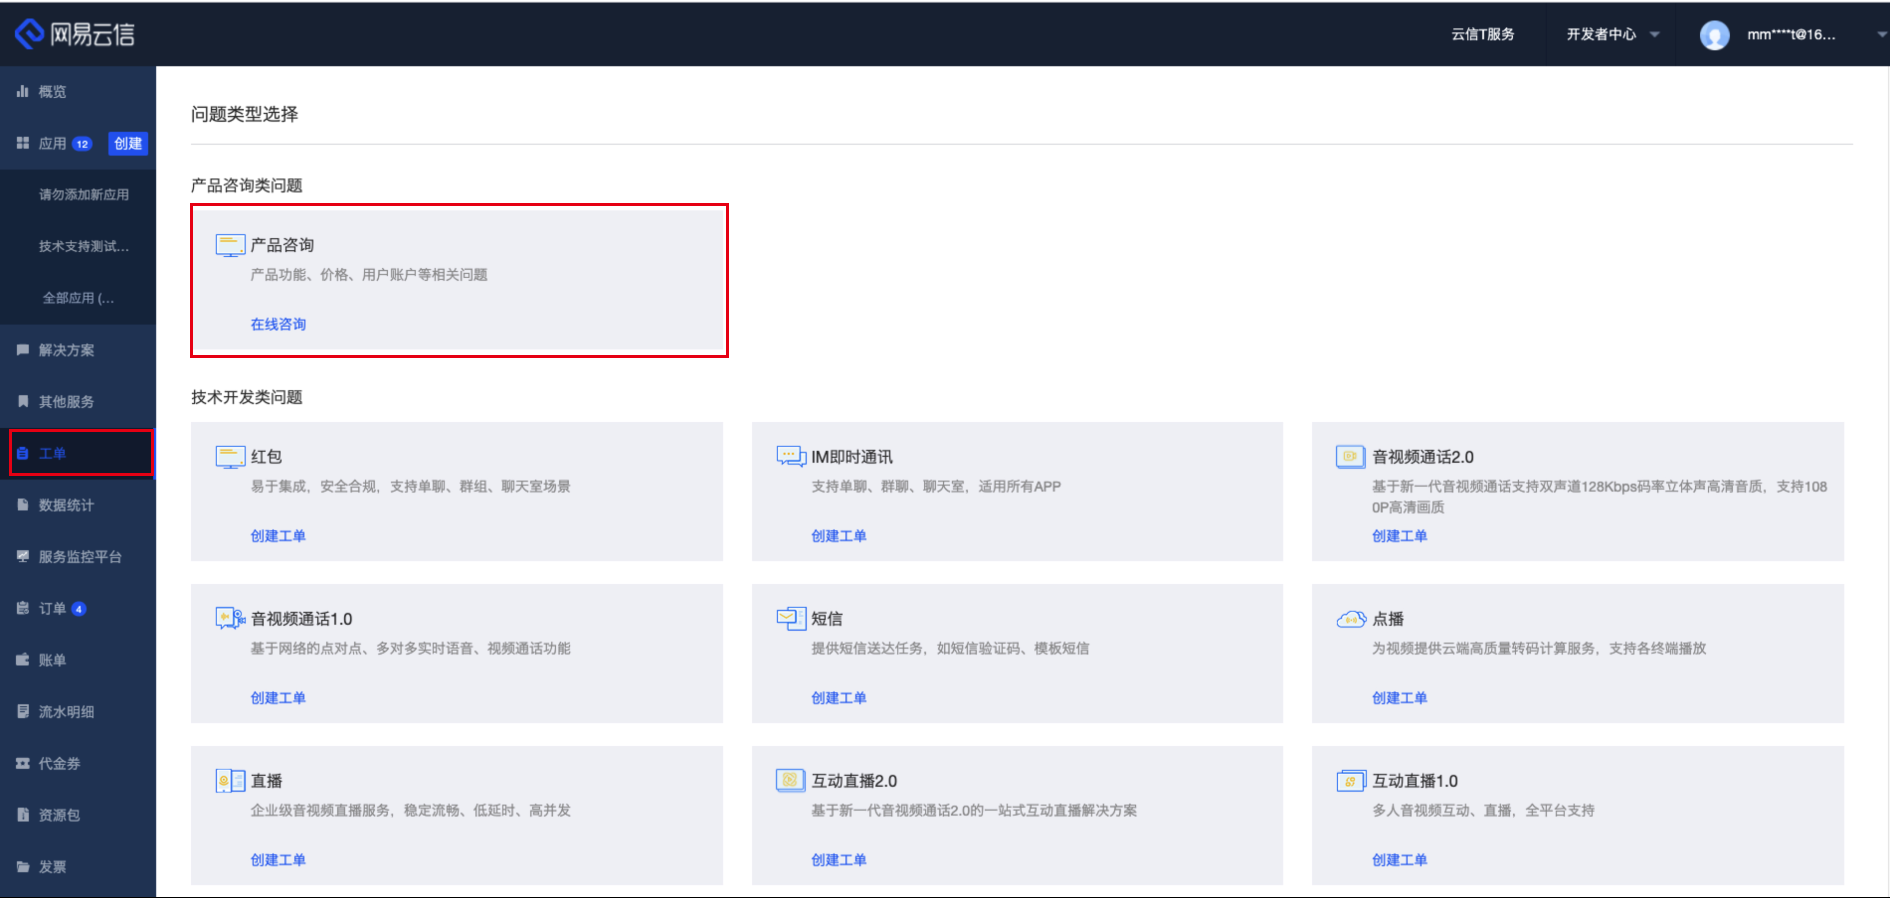
Task: Expand the 开发者中心 dropdown arrow
Action: point(1654,34)
